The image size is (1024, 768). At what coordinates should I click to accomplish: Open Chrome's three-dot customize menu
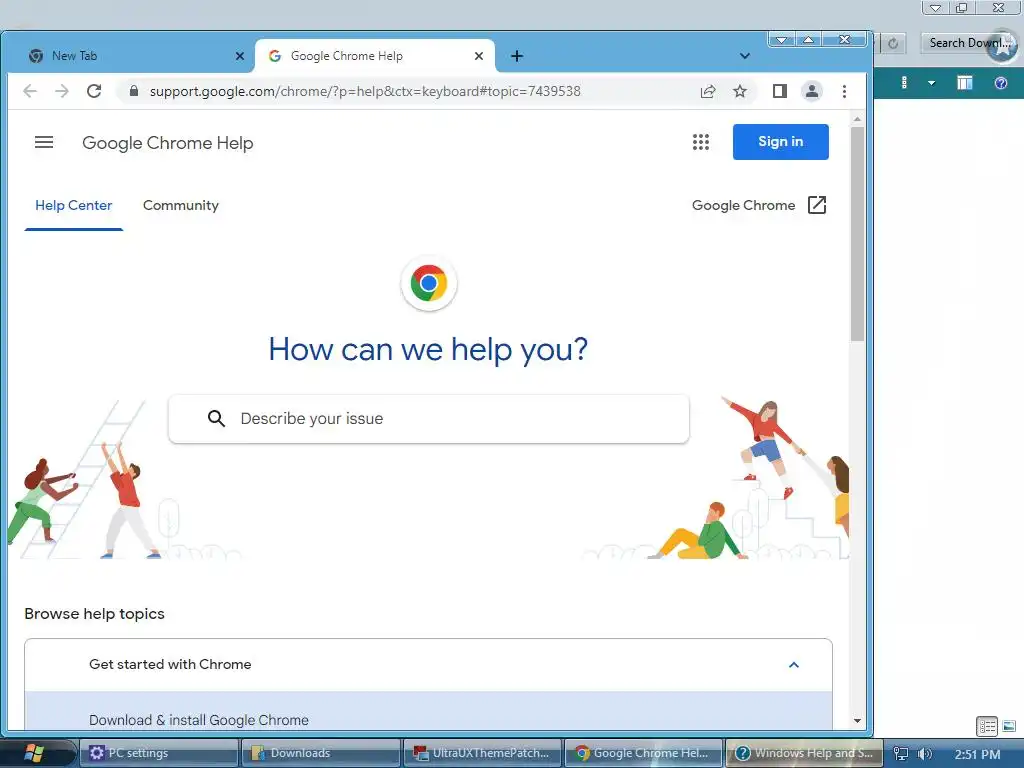[x=844, y=91]
